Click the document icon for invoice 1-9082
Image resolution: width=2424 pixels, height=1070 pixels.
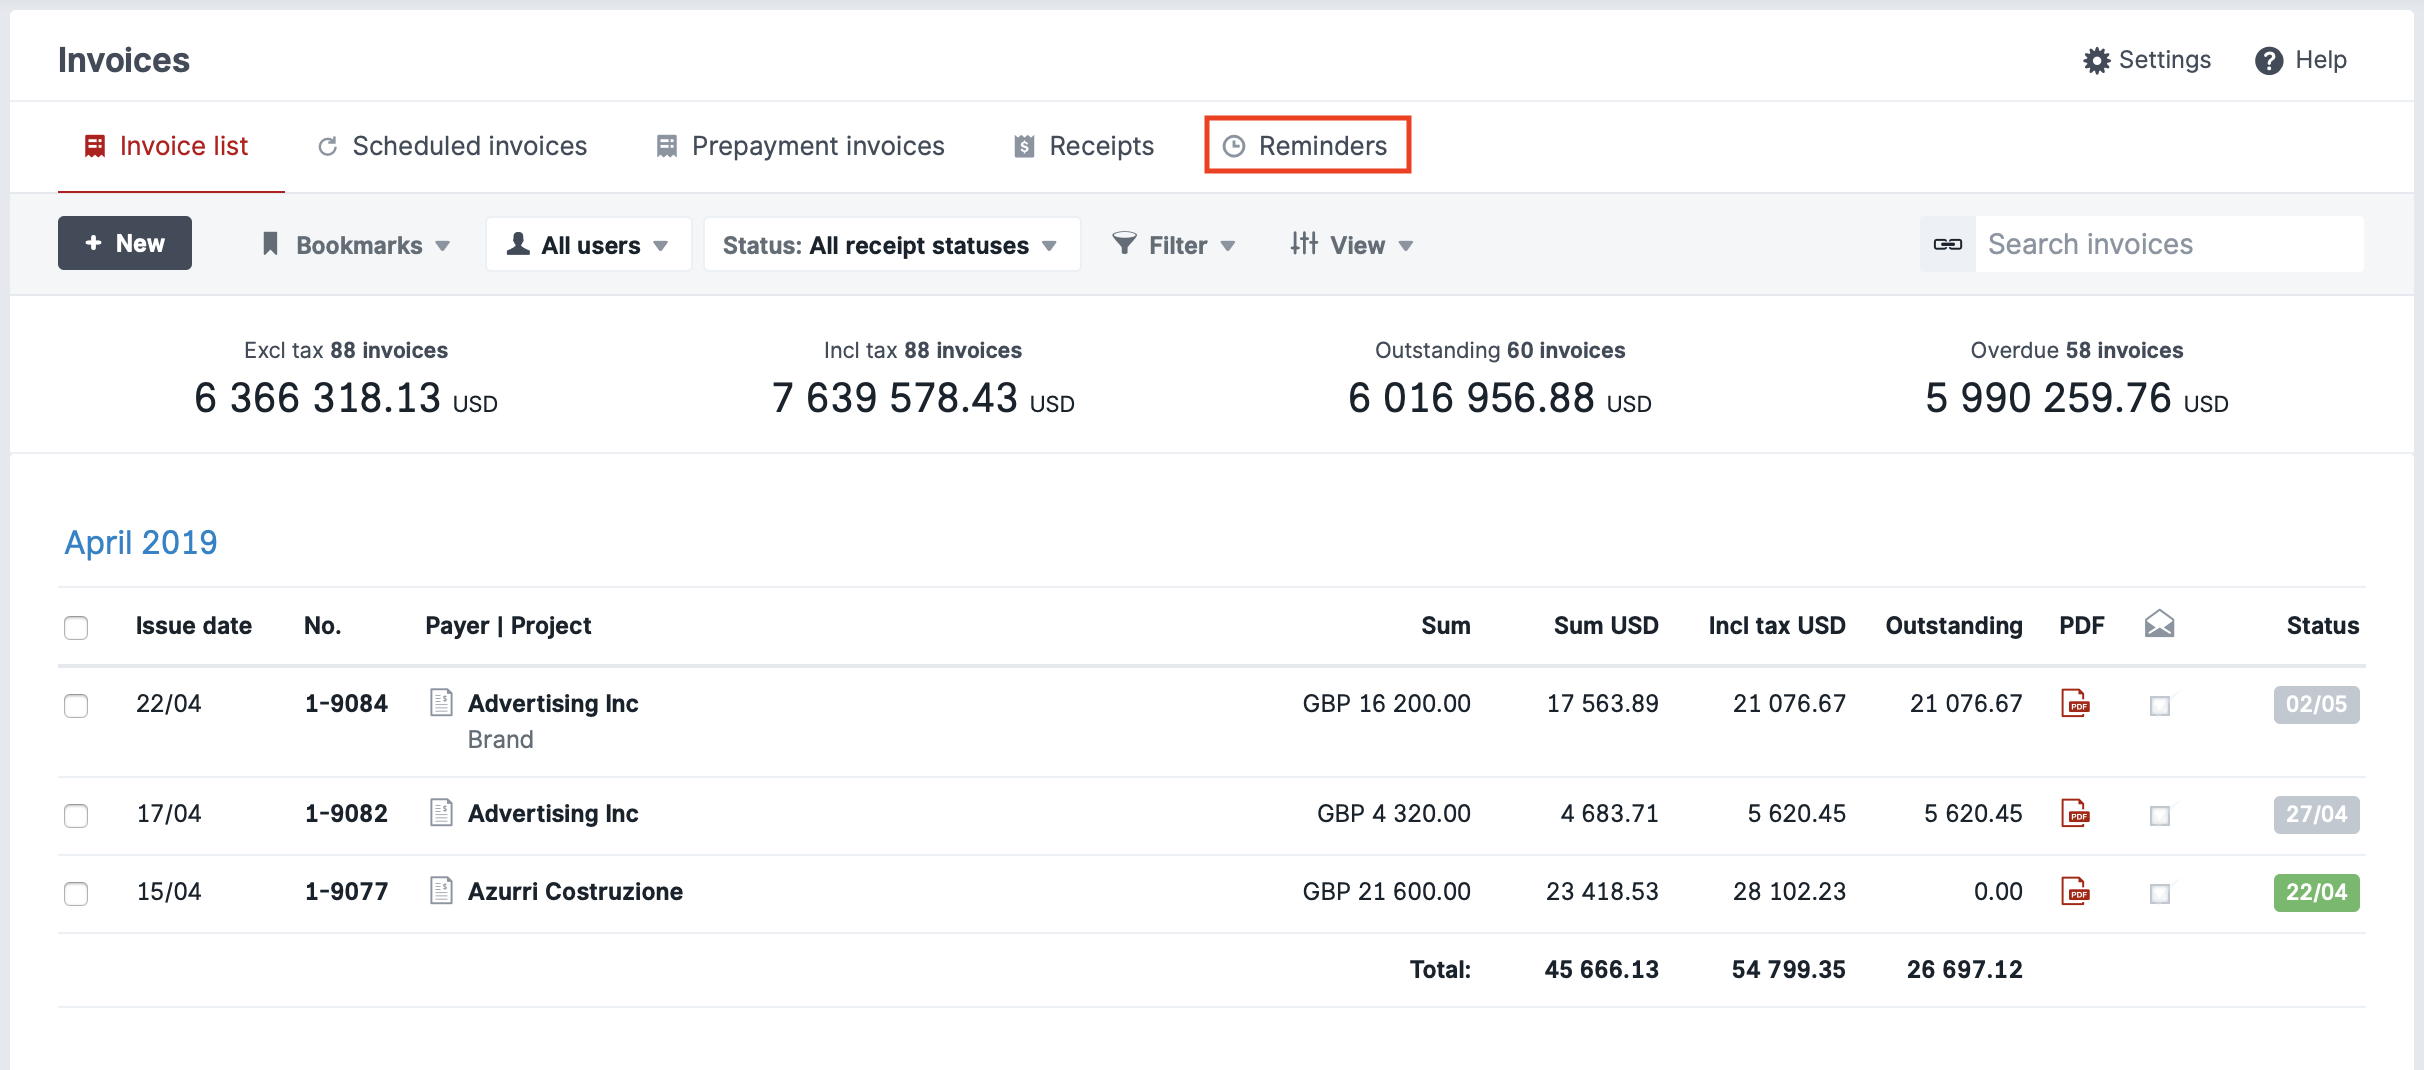[x=441, y=813]
